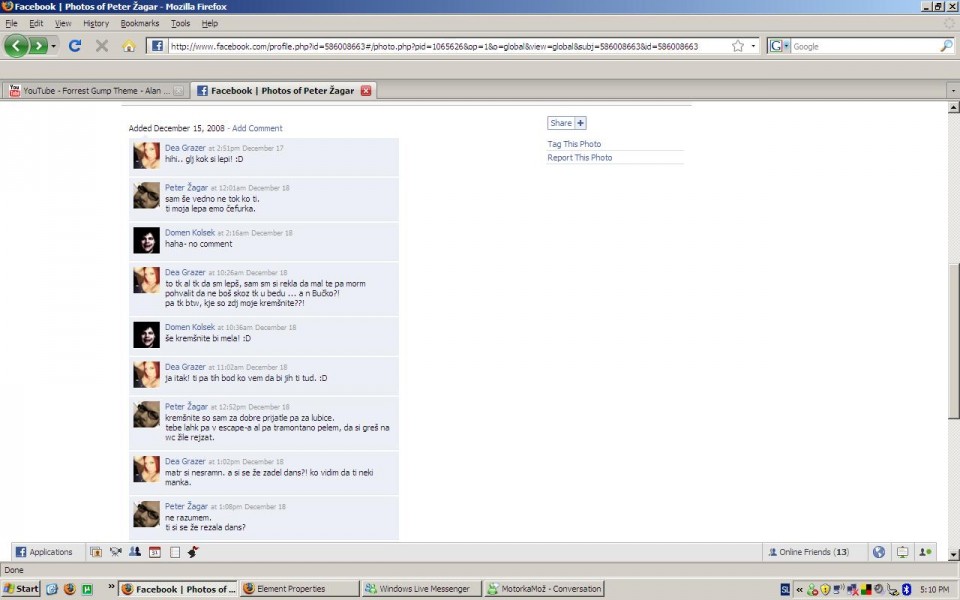Viewport: 960px width, 600px height.
Task: Expand the Quick Launch overflow chevron
Action: [111, 587]
